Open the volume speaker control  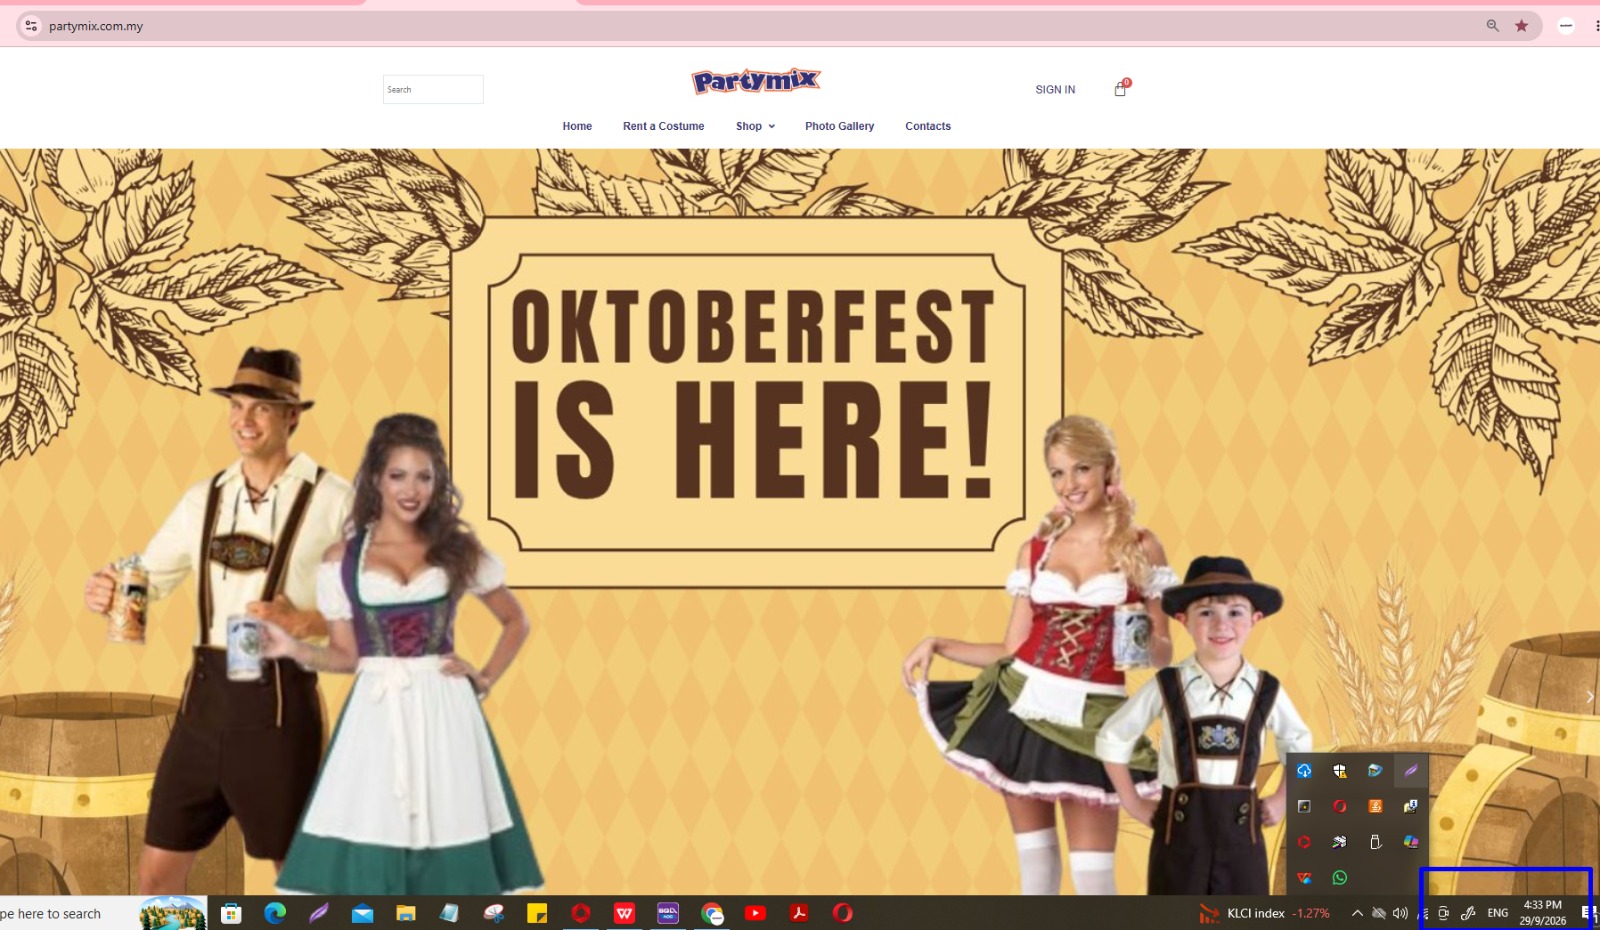[x=1400, y=913]
